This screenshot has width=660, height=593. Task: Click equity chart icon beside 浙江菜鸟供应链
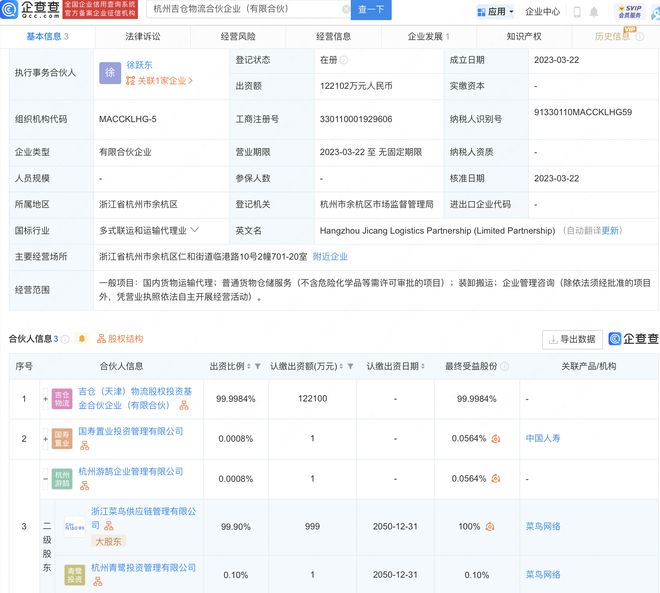(x=109, y=525)
